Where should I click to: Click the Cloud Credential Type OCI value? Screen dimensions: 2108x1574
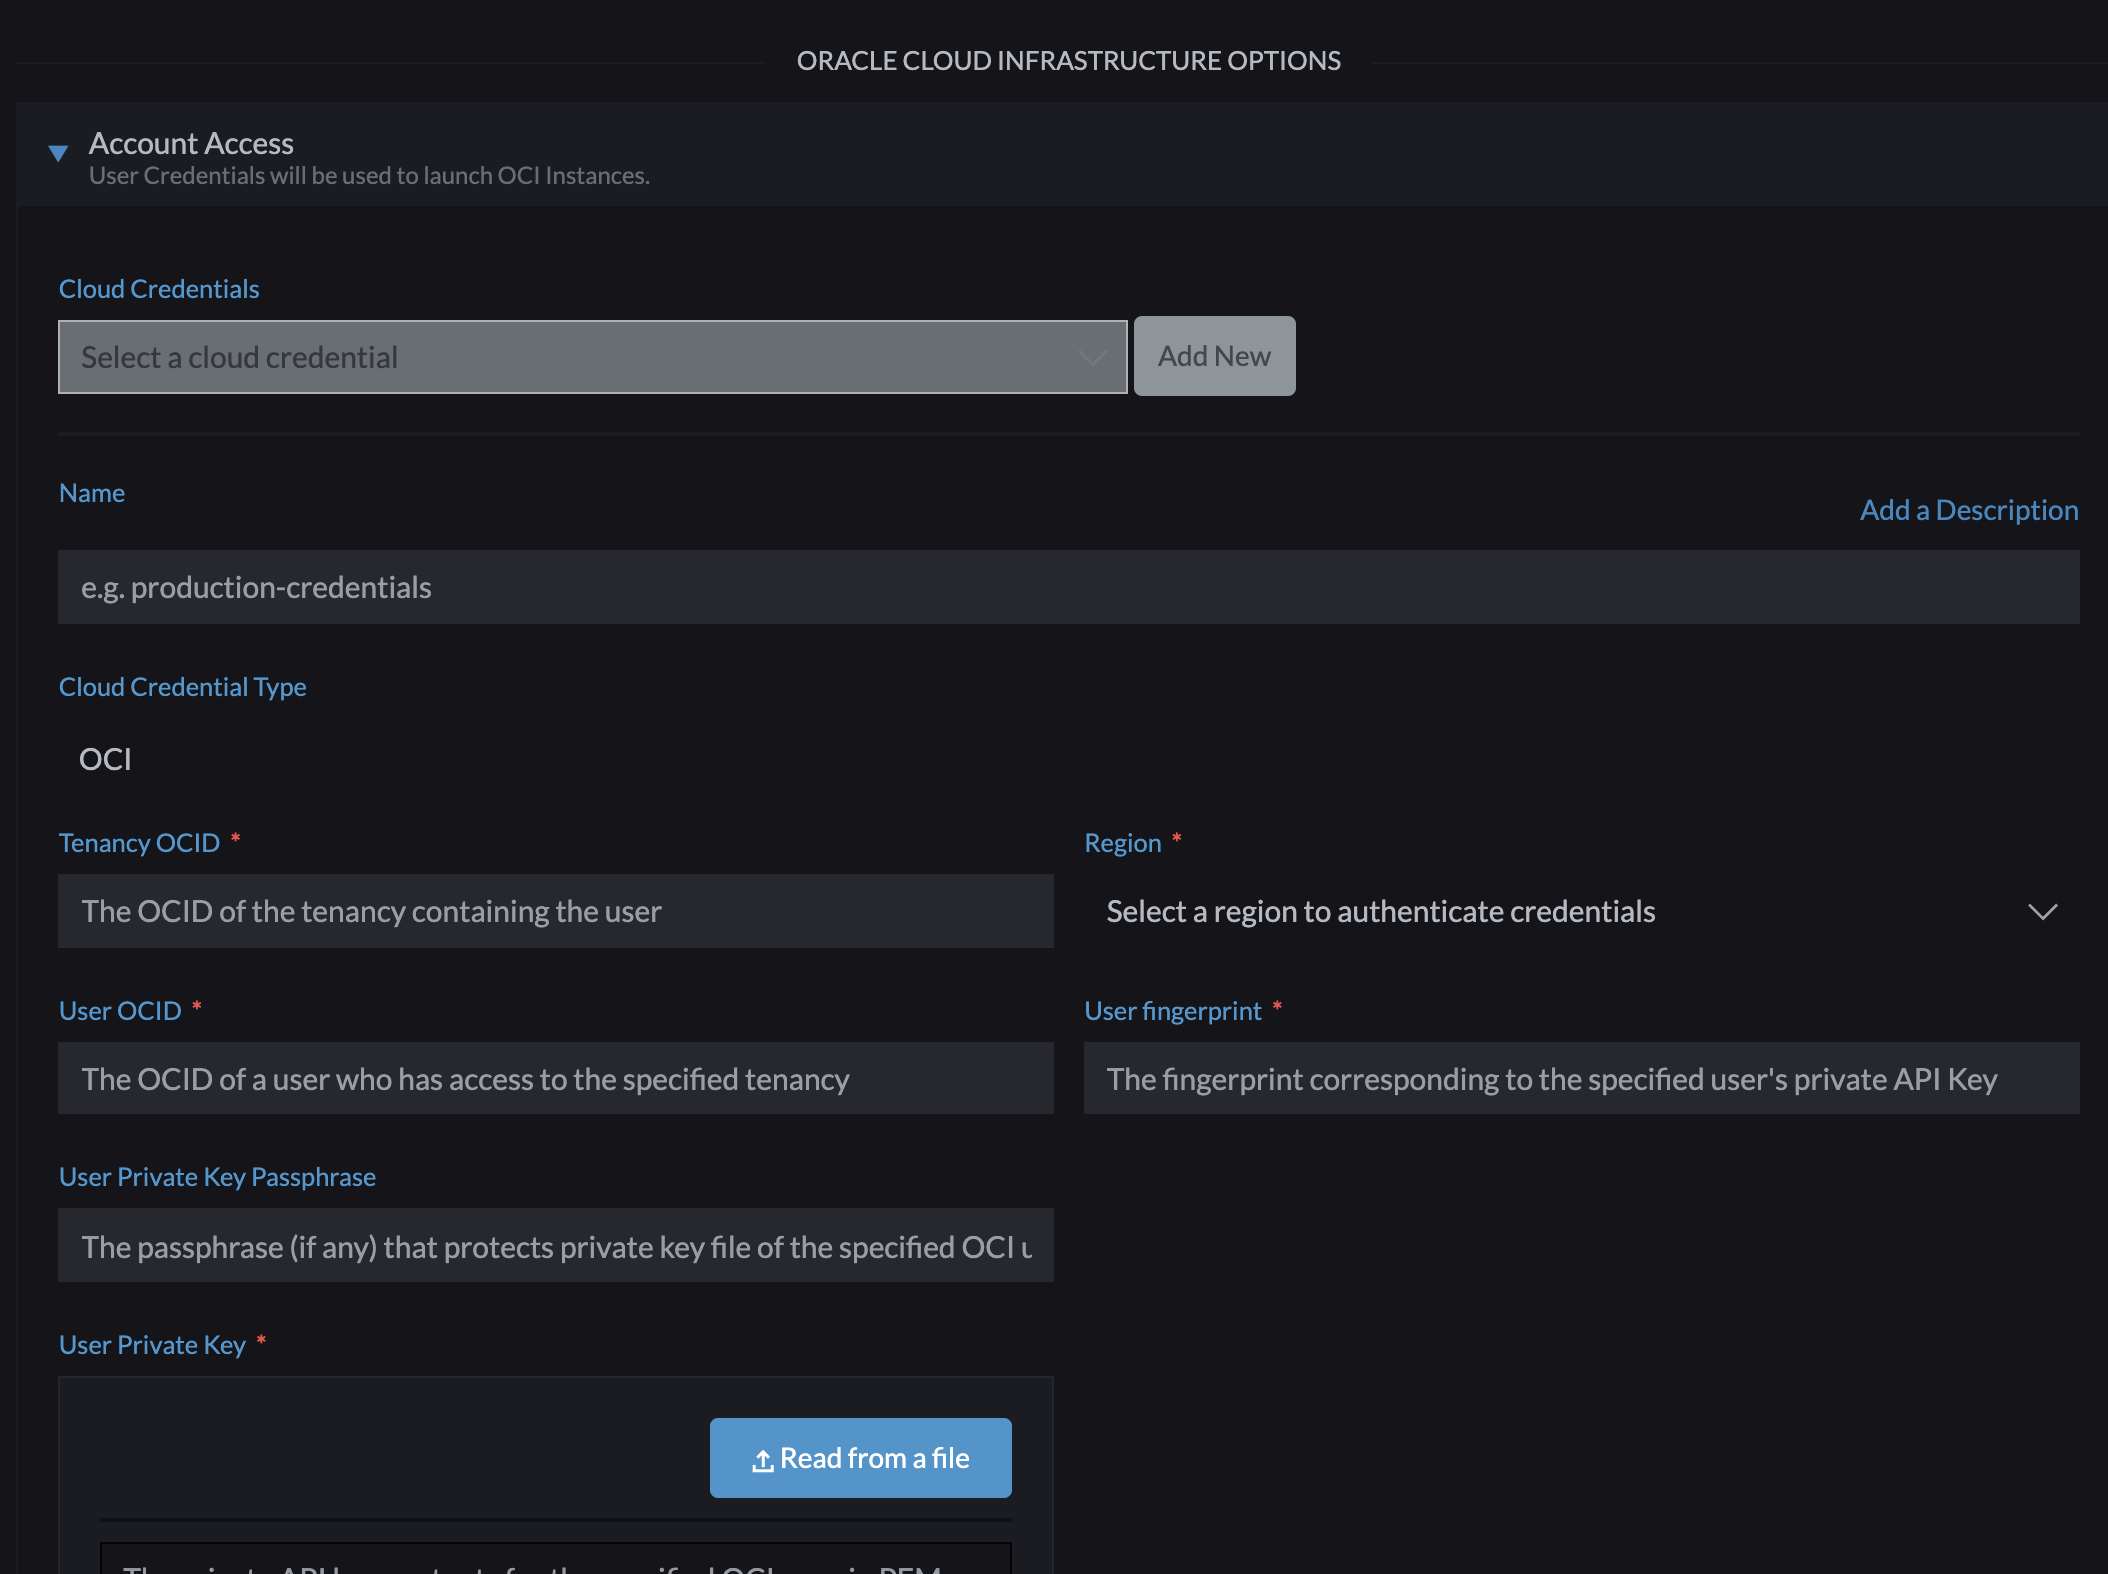click(x=103, y=758)
